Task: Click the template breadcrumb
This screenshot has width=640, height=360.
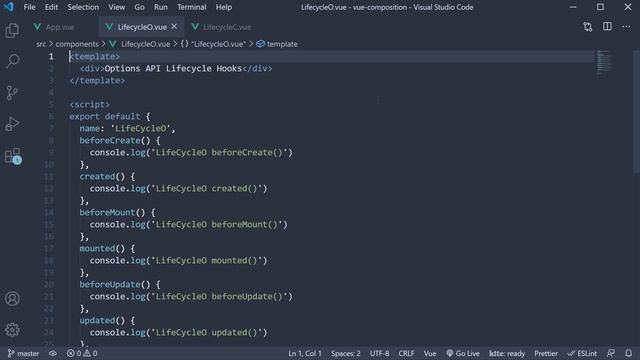Action: (277, 44)
